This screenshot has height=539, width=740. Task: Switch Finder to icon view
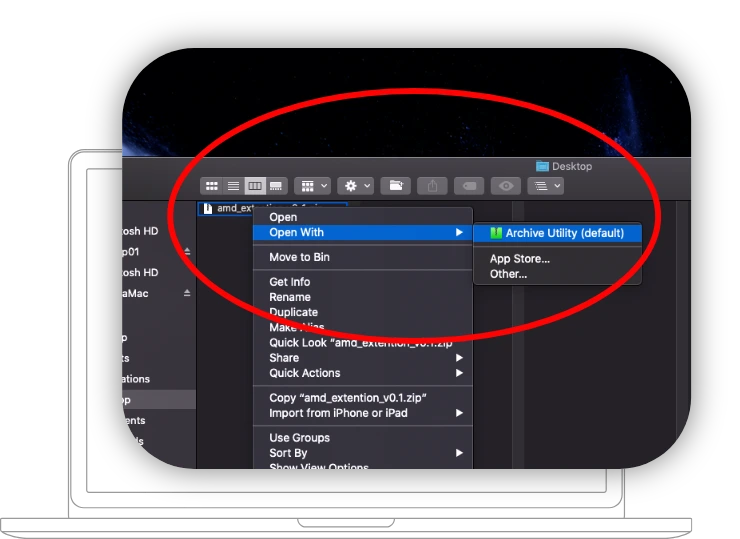212,186
